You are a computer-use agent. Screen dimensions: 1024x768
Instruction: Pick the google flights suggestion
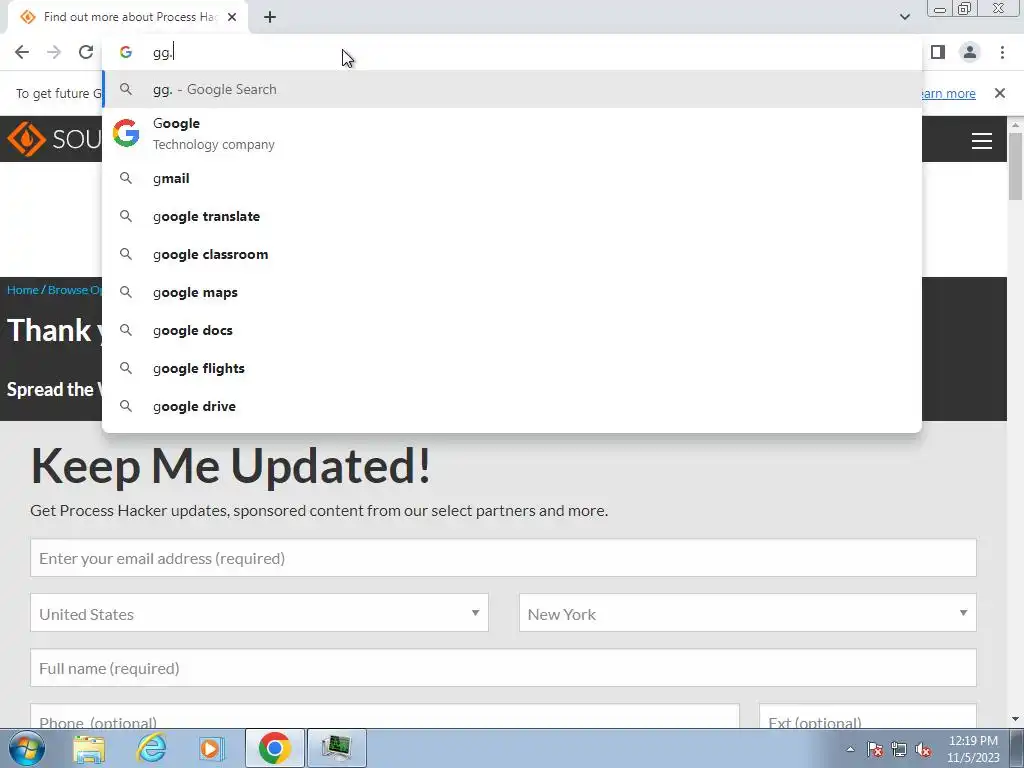click(x=512, y=368)
